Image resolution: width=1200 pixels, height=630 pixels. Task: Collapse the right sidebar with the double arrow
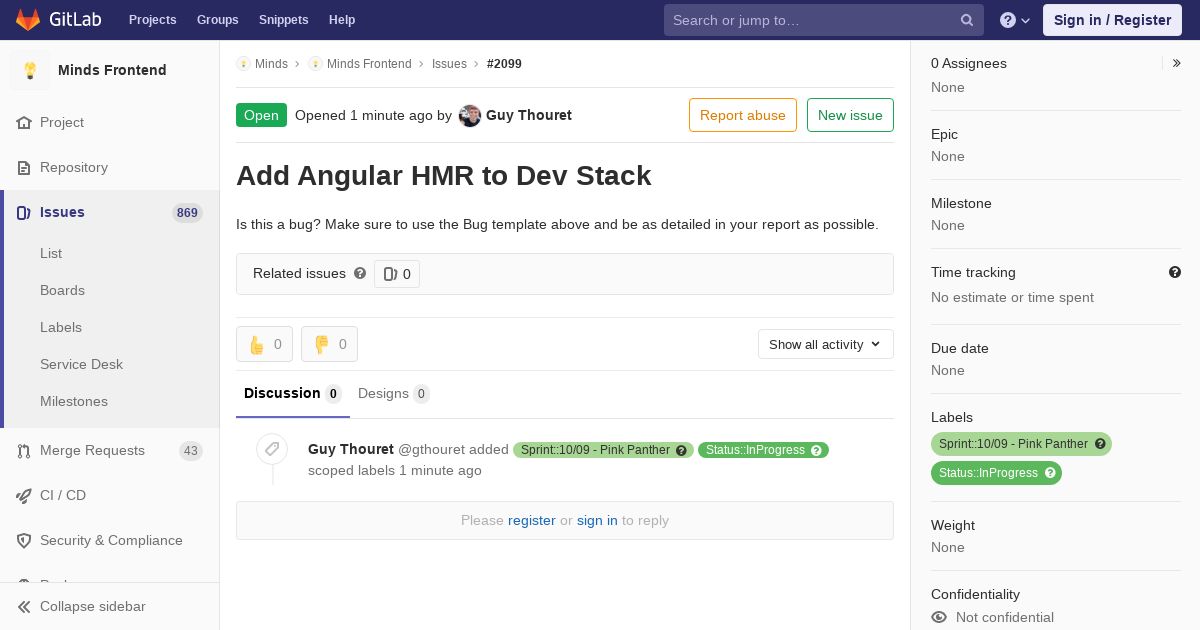point(1177,63)
